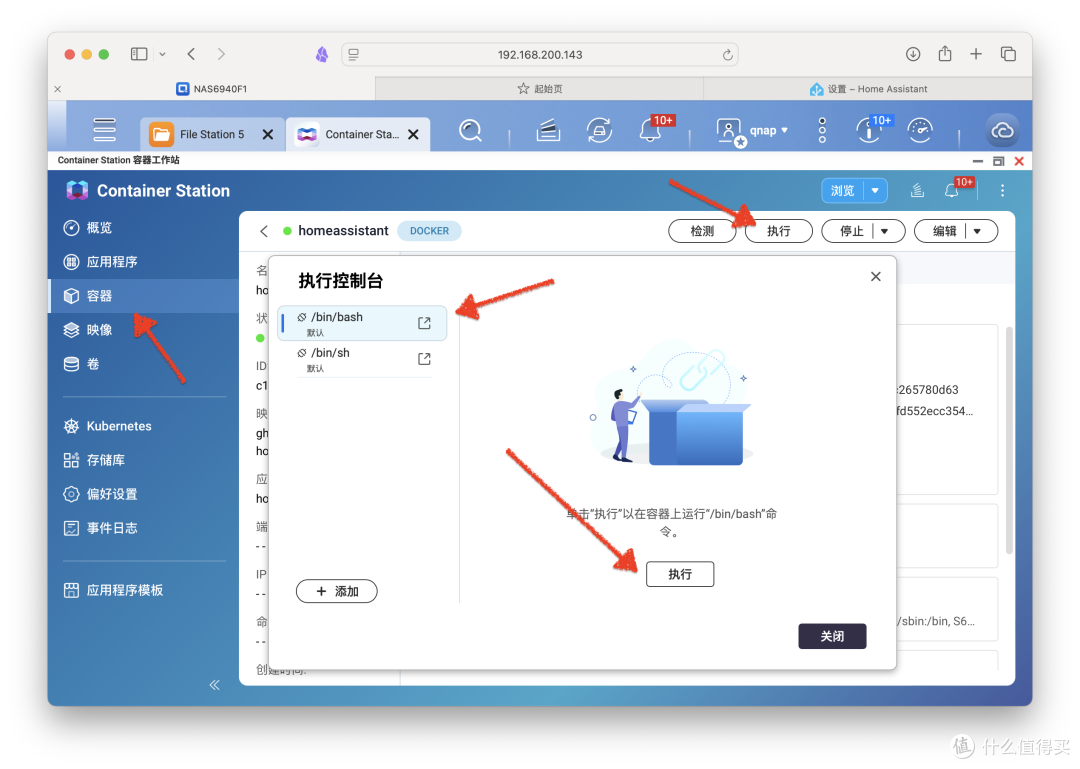The height and width of the screenshot is (769, 1080).
Task: Reload the page in Safari
Action: 727,54
